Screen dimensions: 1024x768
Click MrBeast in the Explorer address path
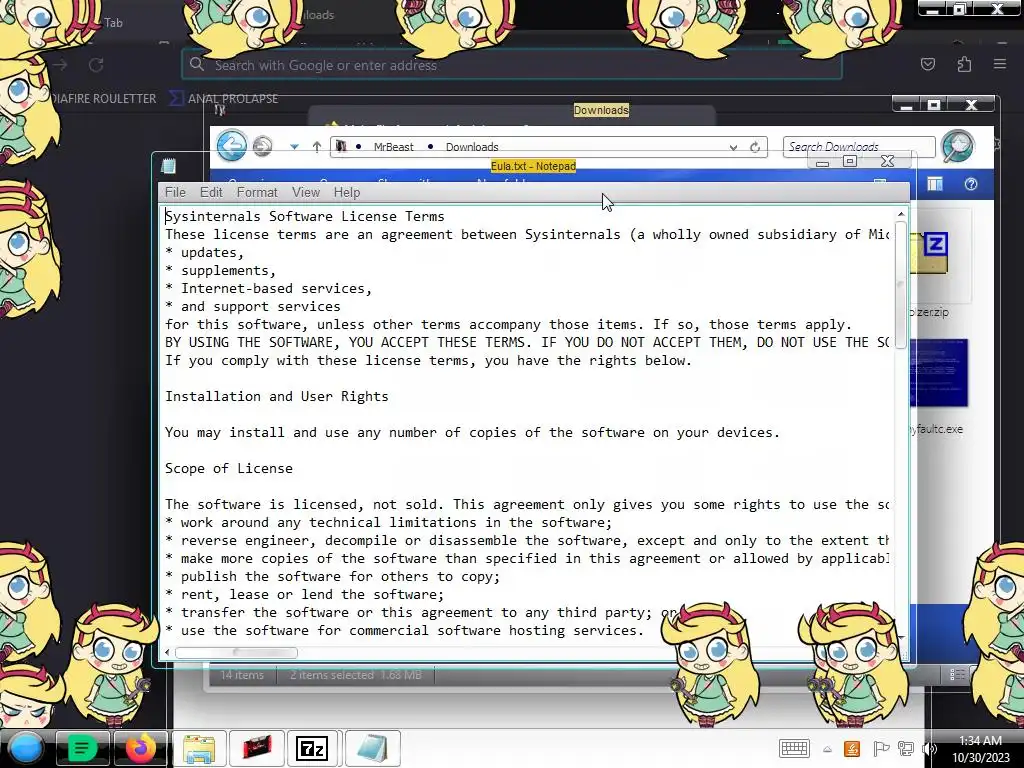click(x=393, y=147)
